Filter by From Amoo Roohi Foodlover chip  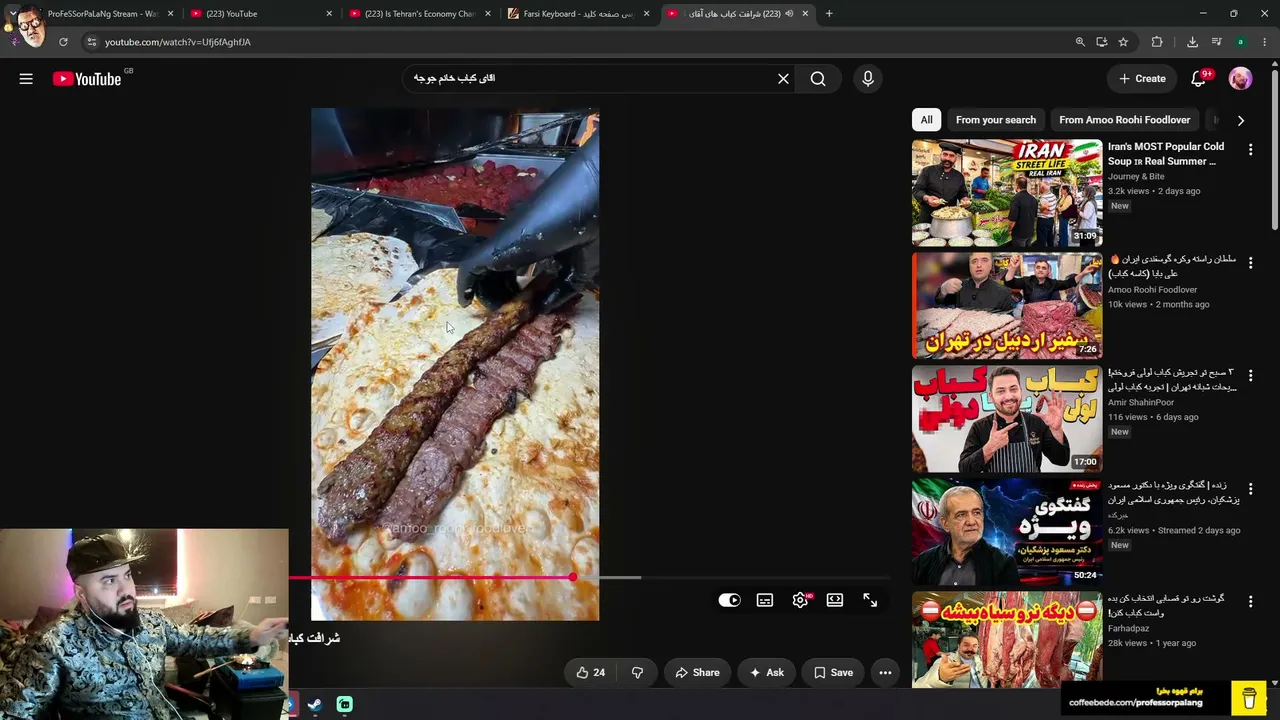point(1125,120)
